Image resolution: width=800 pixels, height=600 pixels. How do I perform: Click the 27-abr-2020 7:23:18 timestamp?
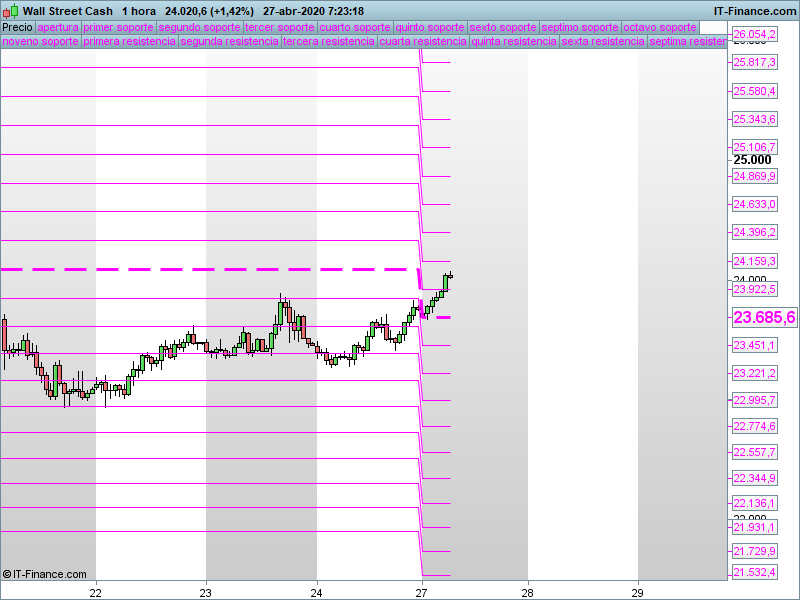313,11
